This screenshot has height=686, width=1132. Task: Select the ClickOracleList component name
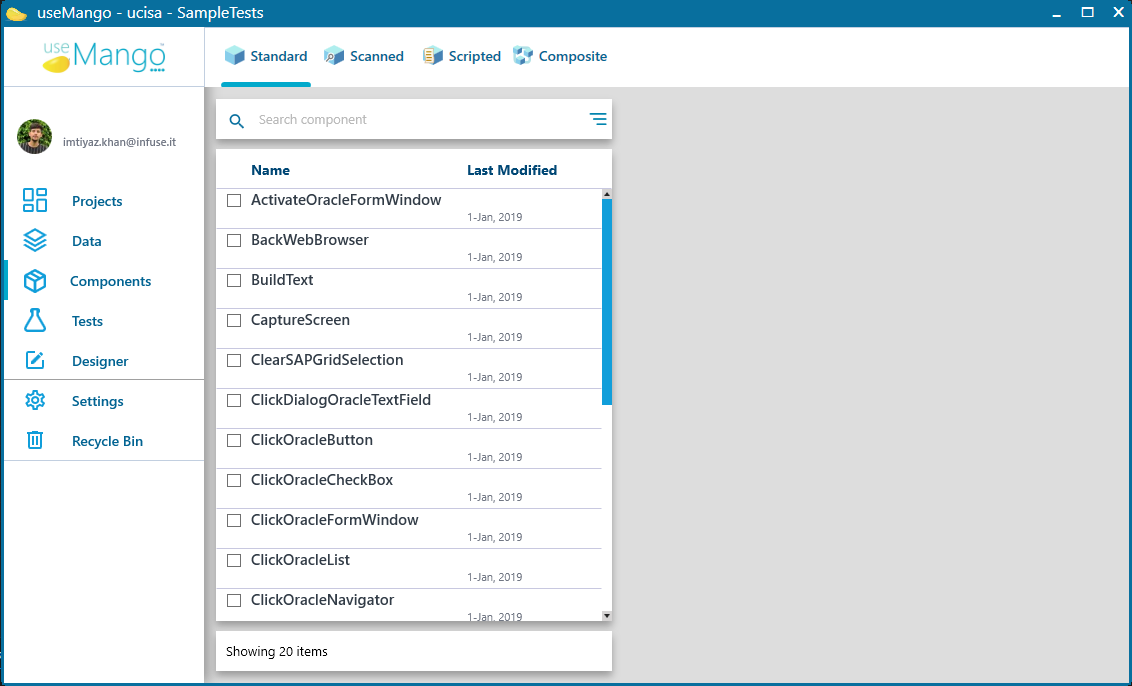coord(300,560)
